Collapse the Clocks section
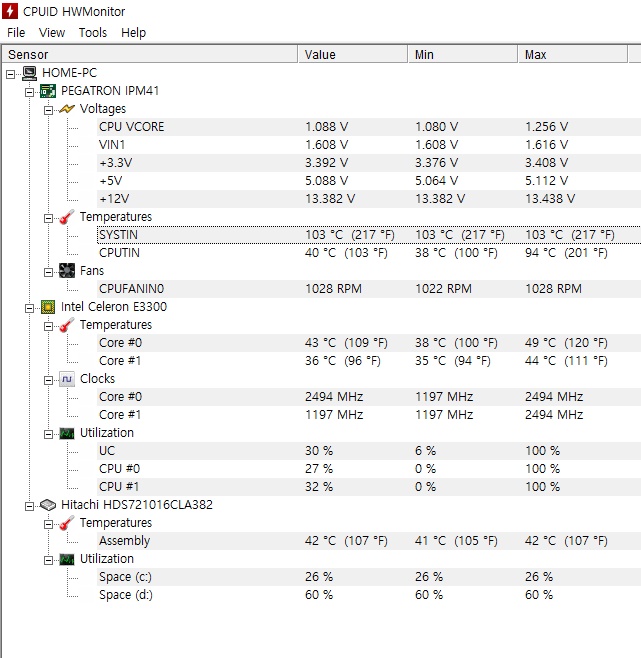Viewport: 641px width, 658px height. pos(49,380)
